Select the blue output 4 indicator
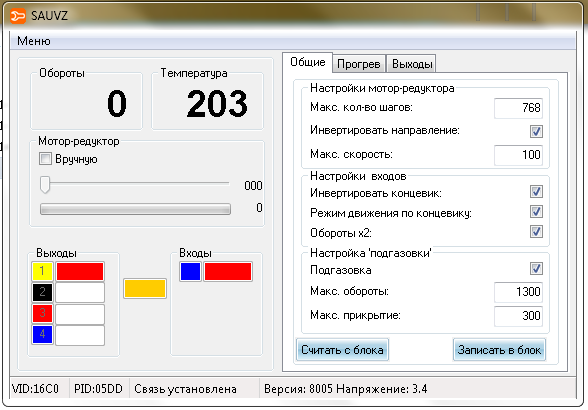 click(x=42, y=334)
